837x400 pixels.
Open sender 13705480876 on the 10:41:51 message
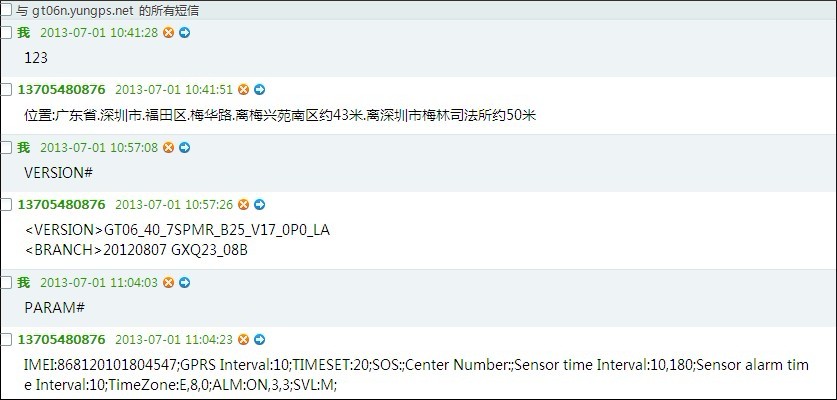(62, 89)
